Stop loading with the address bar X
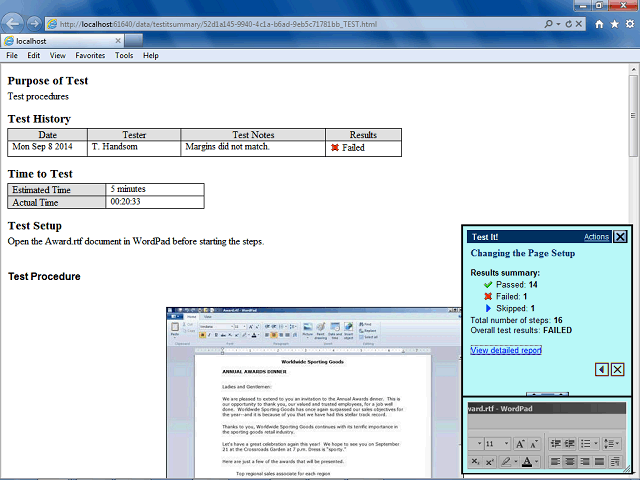The height and width of the screenshot is (480, 640). click(x=579, y=24)
